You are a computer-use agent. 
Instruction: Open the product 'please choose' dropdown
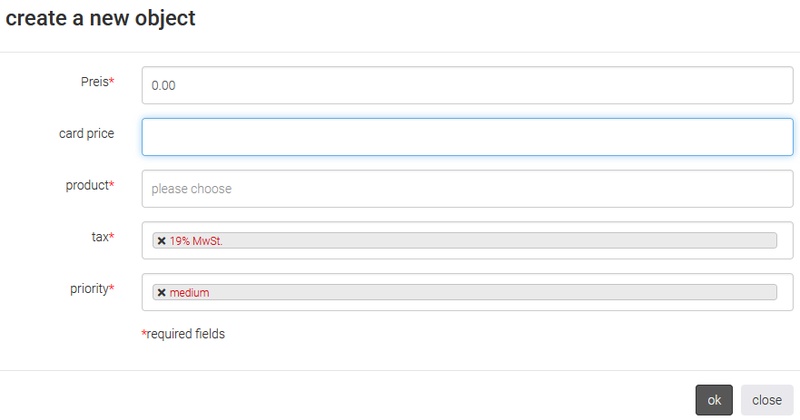(x=467, y=189)
